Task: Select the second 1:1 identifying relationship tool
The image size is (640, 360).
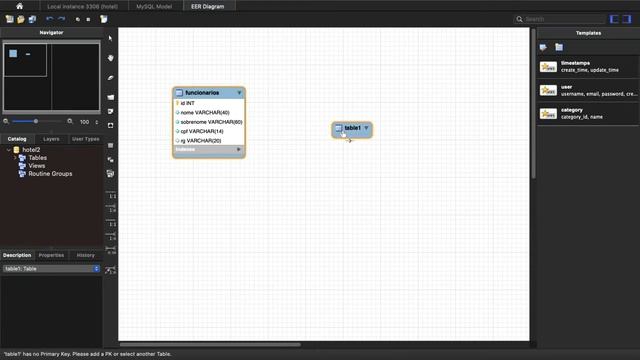Action: coord(111,222)
